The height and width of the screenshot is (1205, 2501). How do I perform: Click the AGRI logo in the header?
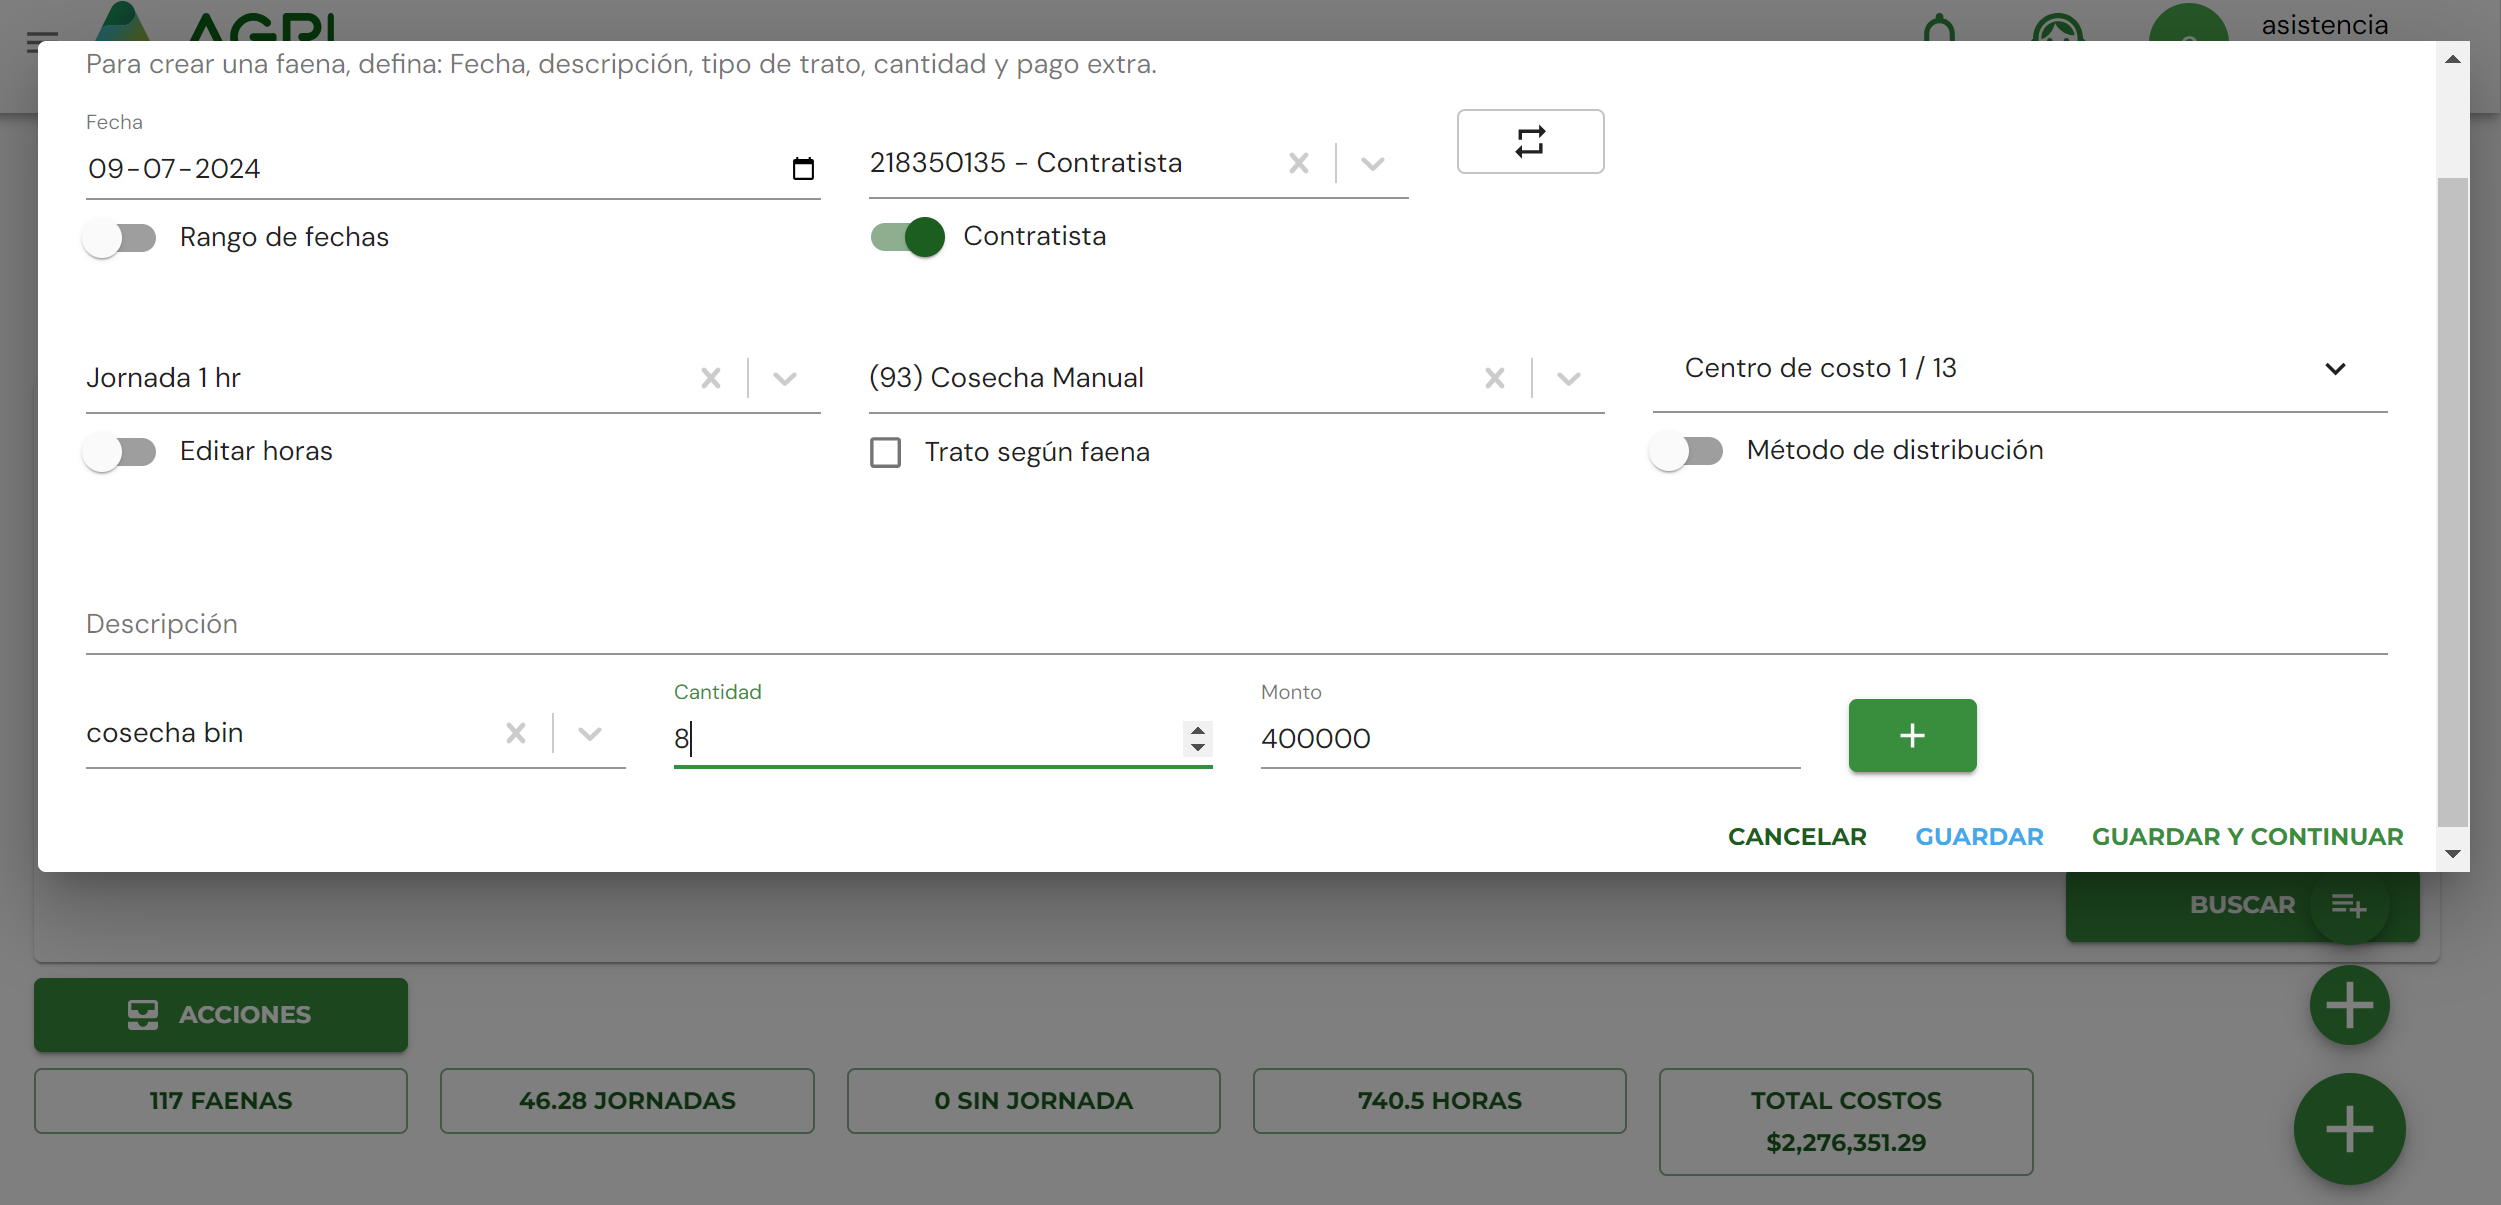tap(215, 22)
